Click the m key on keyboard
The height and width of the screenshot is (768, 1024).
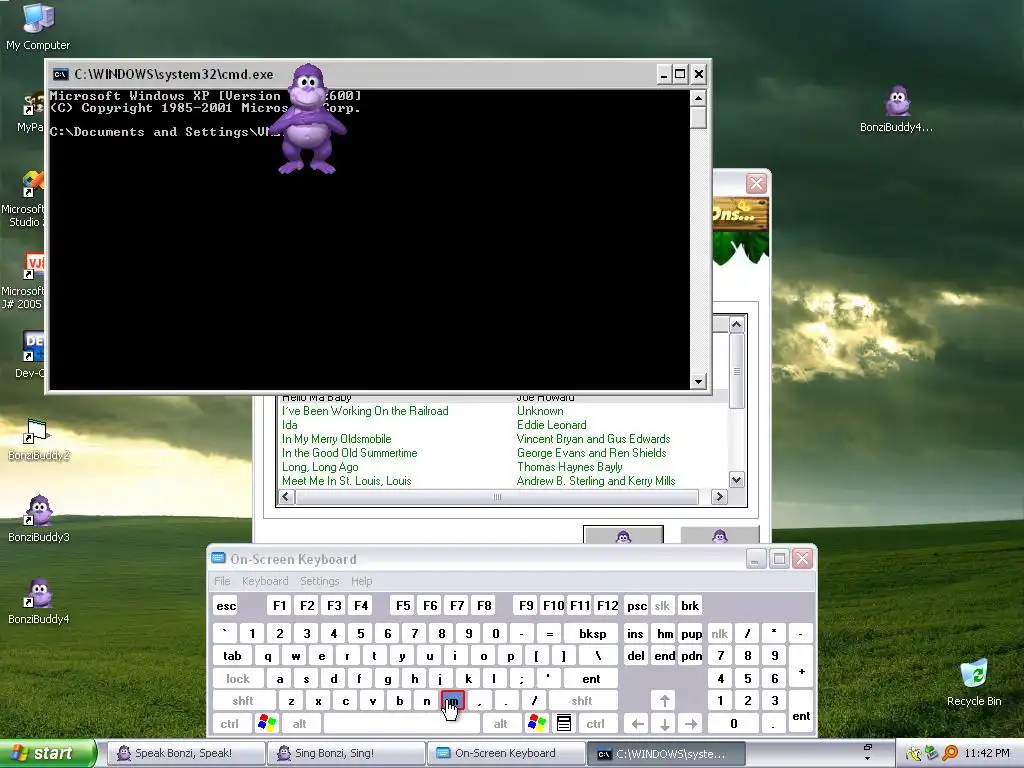click(453, 701)
